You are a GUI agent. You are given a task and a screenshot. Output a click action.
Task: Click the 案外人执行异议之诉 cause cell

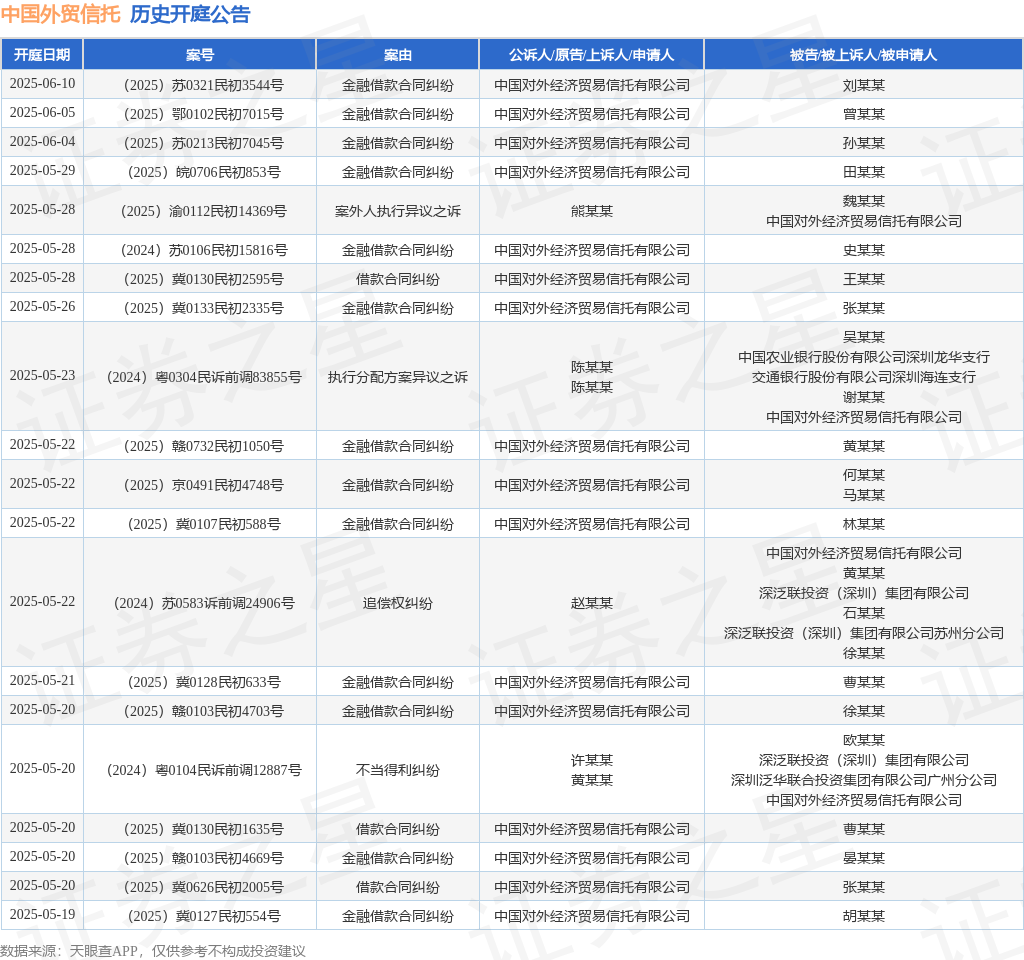(x=398, y=211)
